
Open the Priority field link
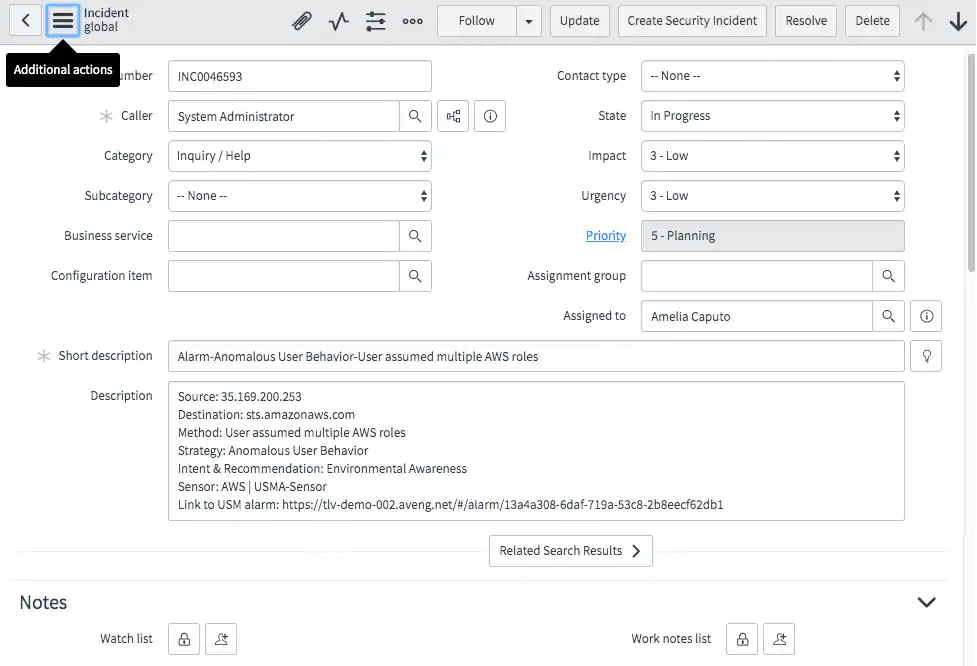[606, 236]
